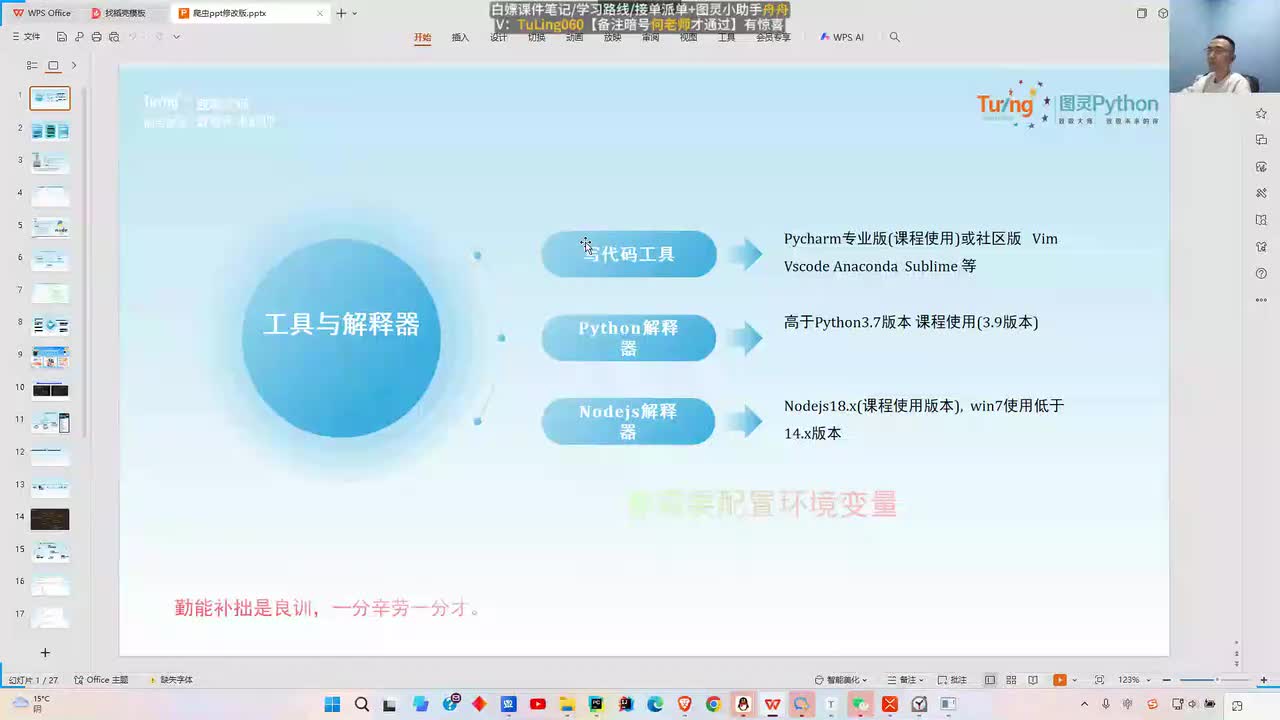
Task: Click microphone icon in system tray
Action: [x=1106, y=704]
